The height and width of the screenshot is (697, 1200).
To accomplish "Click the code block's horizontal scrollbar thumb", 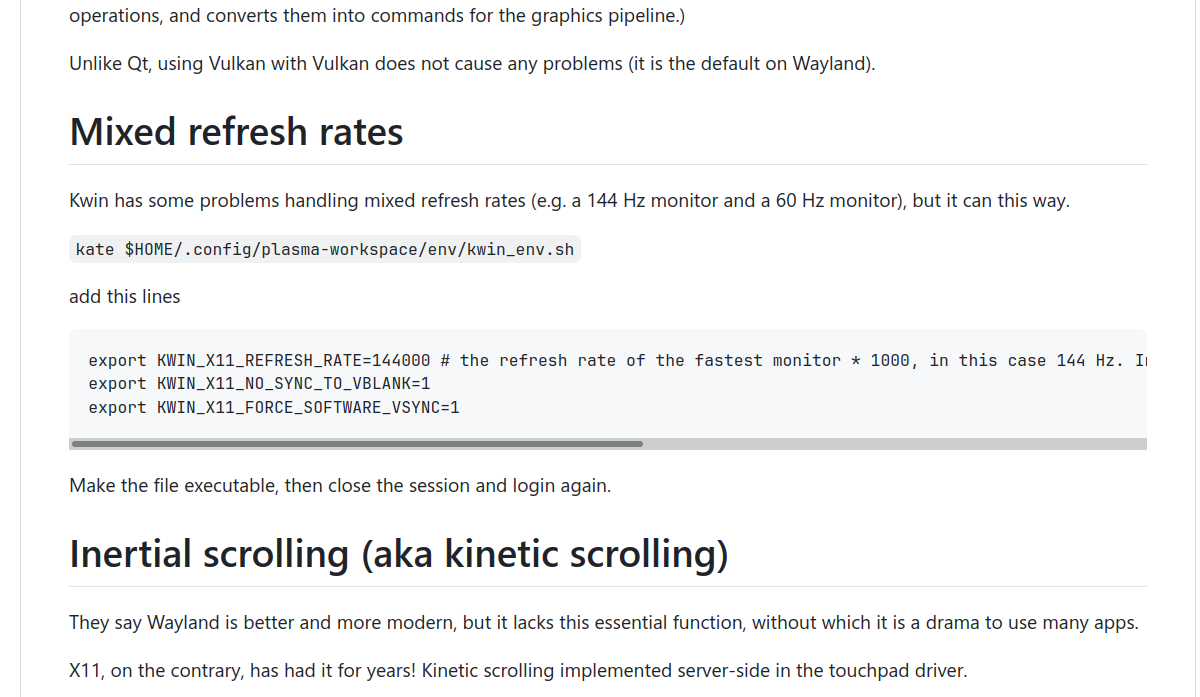I will (357, 443).
